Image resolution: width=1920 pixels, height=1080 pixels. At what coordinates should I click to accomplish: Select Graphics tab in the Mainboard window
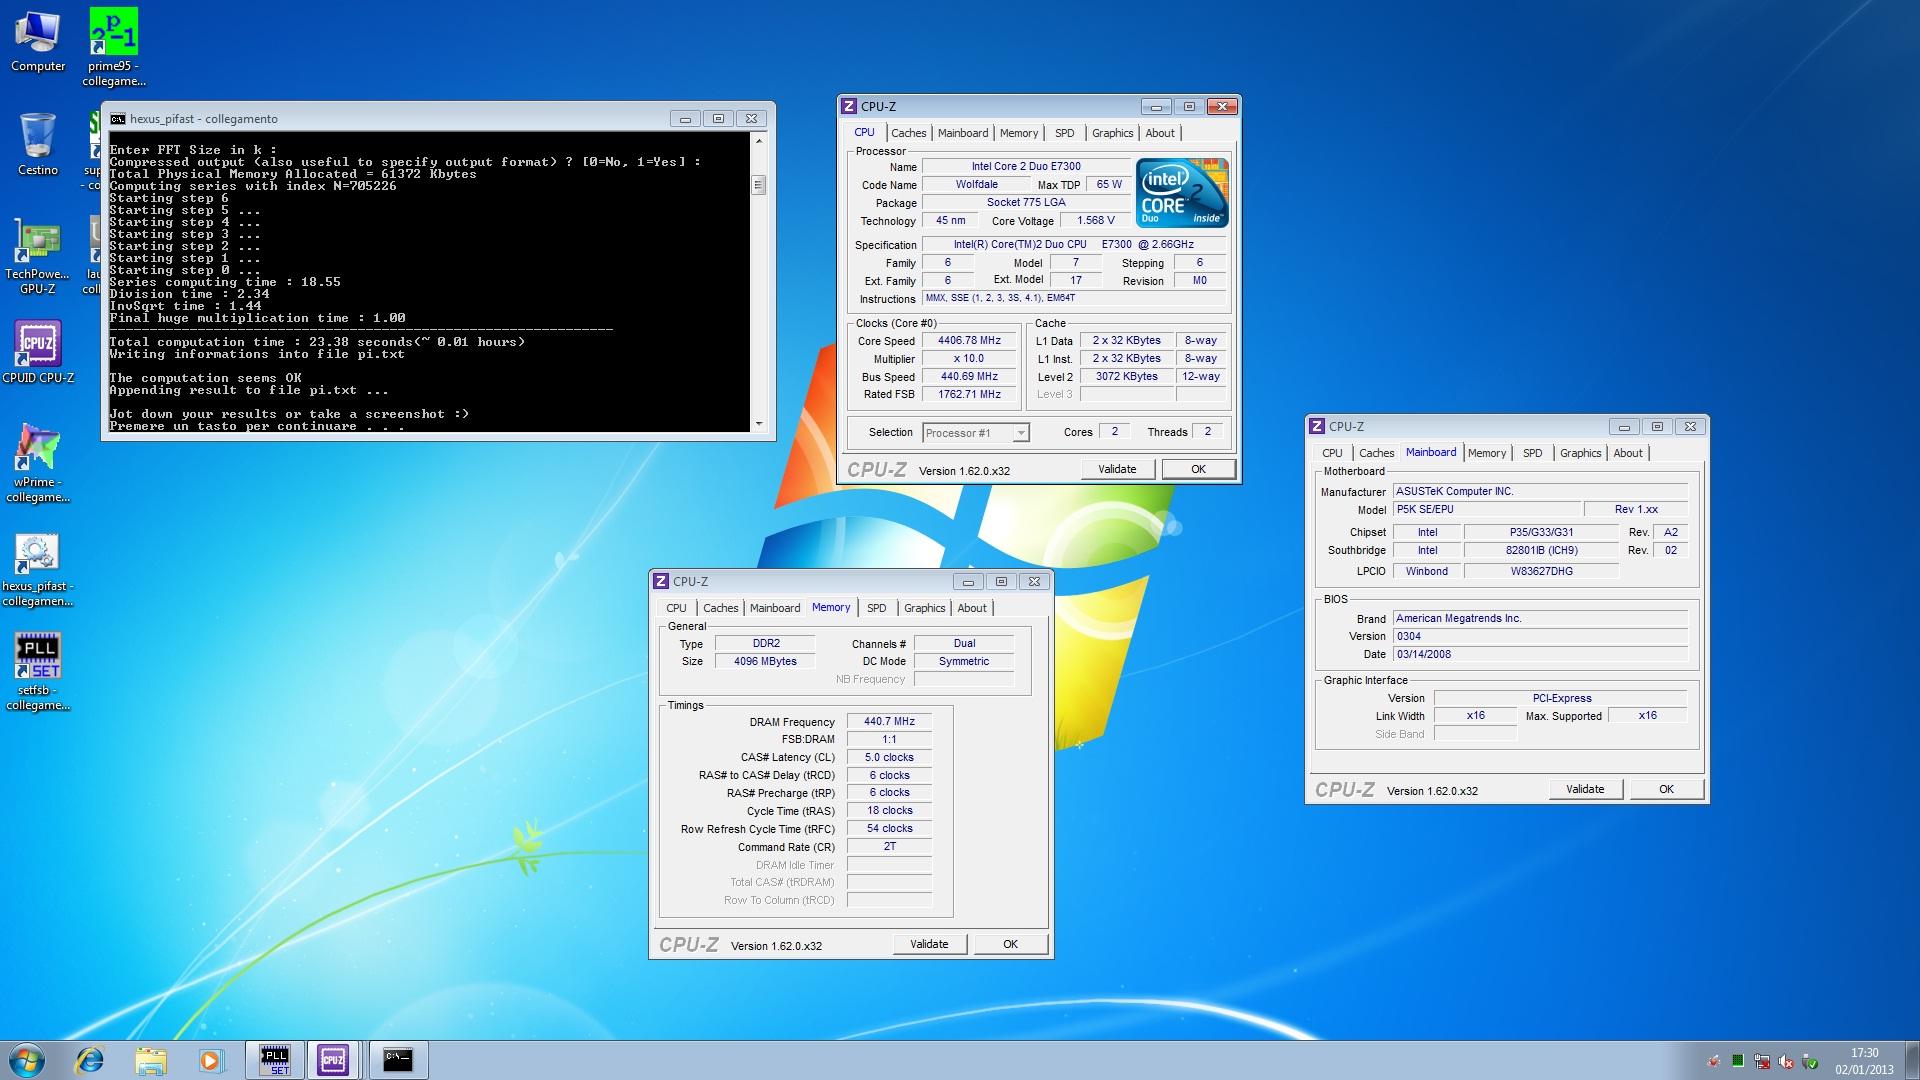[x=1581, y=453]
